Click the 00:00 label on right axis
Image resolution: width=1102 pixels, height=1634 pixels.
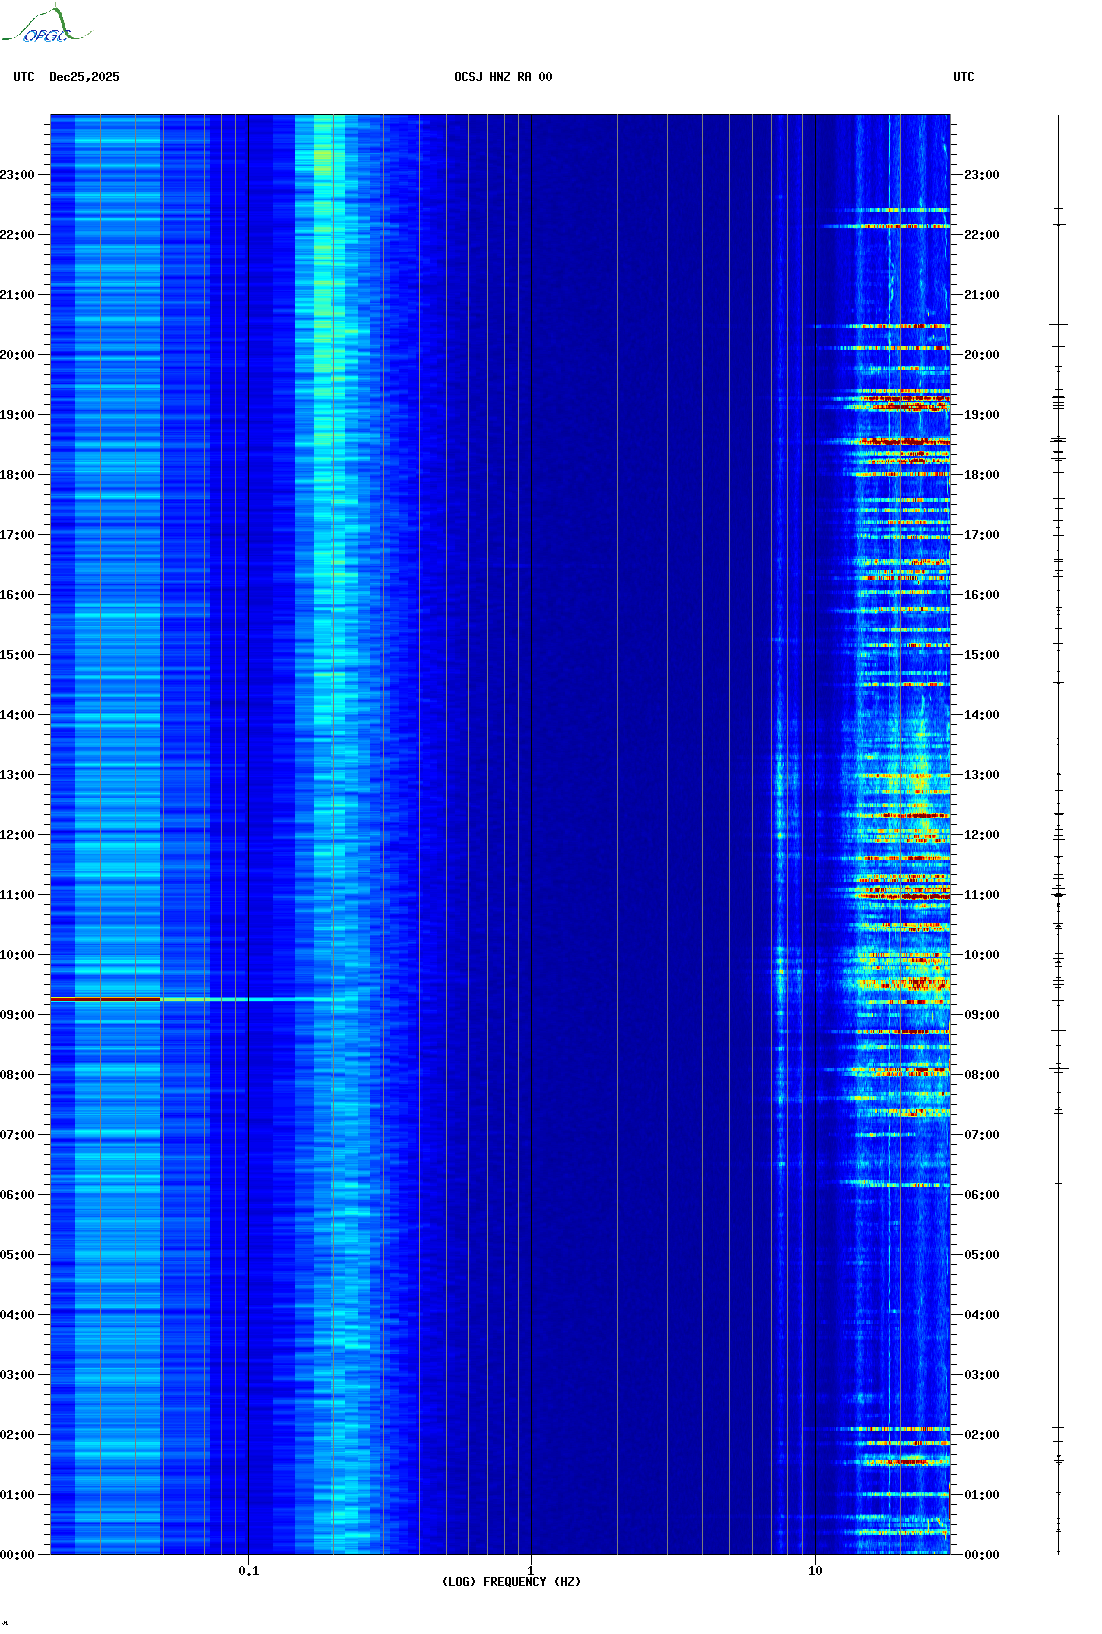tap(982, 1555)
